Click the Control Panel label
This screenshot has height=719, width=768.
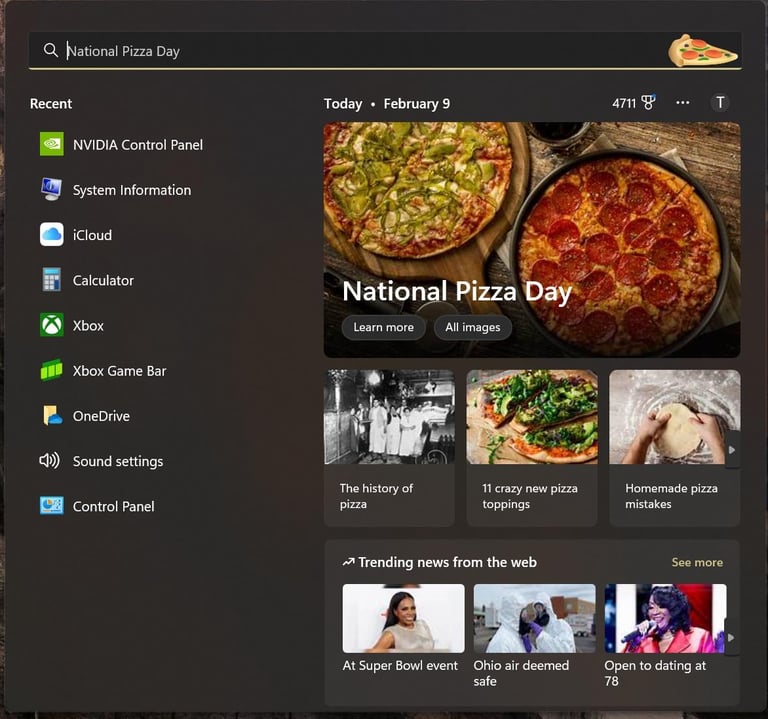click(x=114, y=506)
